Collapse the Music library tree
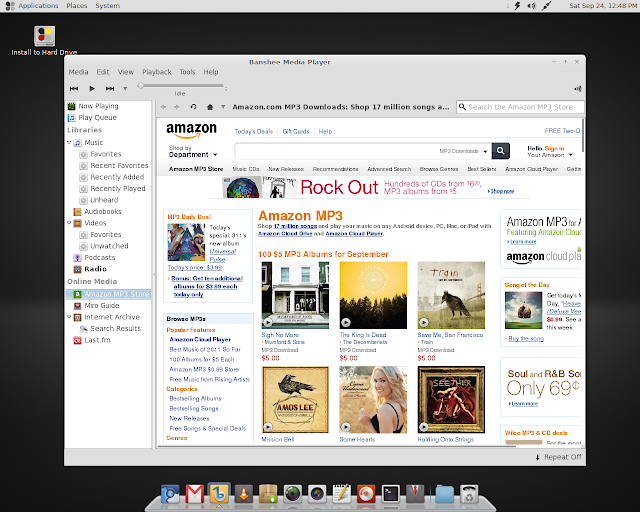The height and width of the screenshot is (512, 640). tap(69, 142)
